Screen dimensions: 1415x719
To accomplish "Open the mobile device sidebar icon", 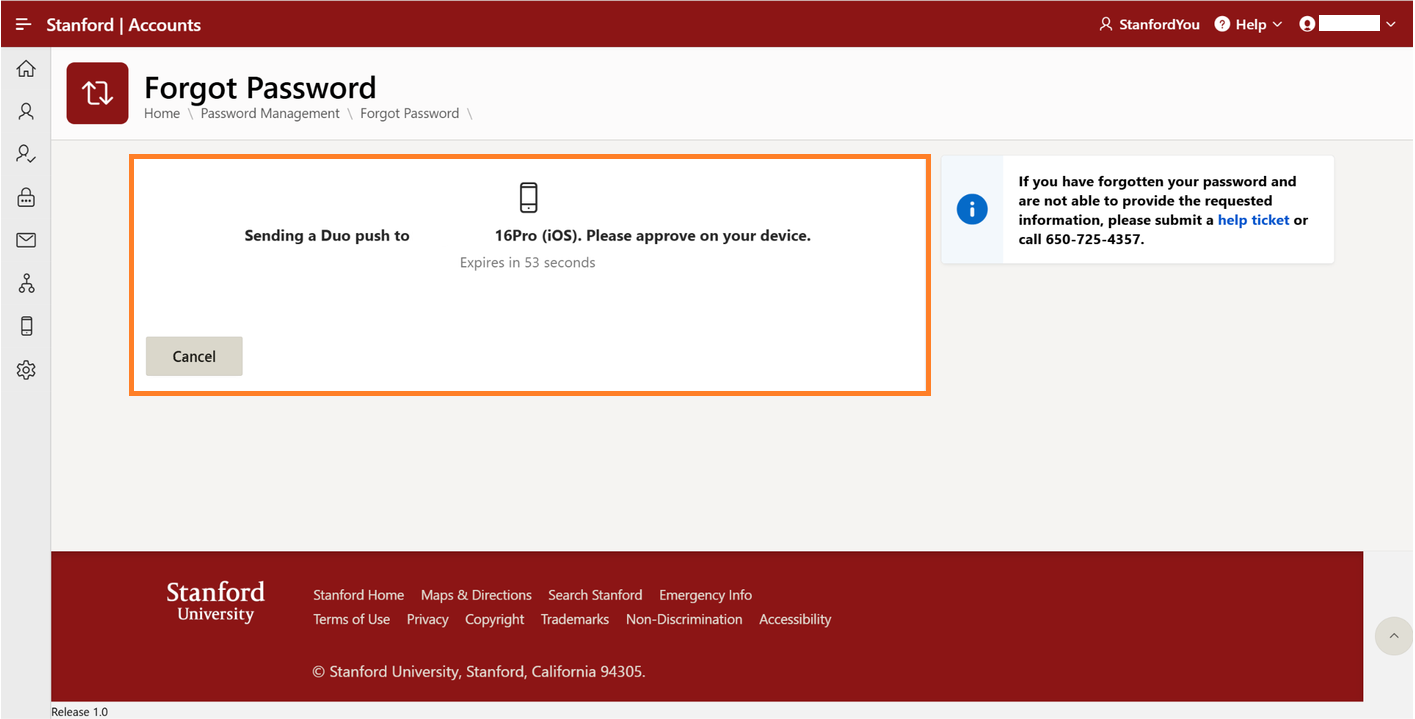I will (26, 326).
